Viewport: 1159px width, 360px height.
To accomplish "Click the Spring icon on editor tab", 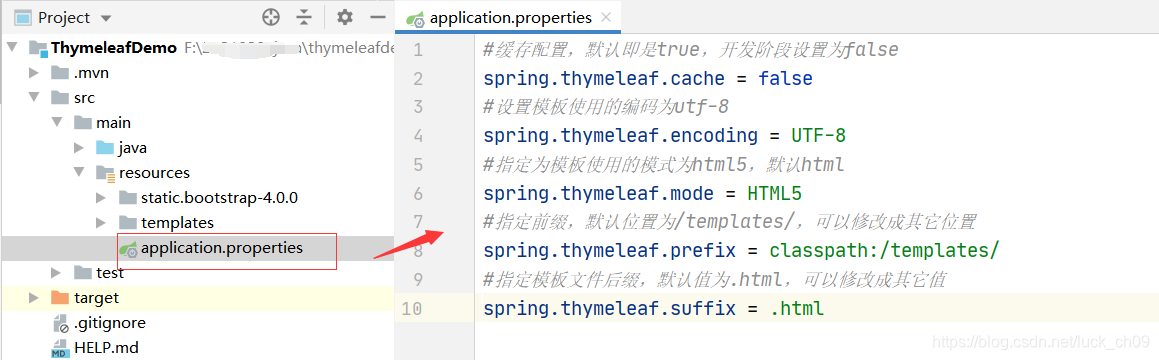I will [x=415, y=19].
